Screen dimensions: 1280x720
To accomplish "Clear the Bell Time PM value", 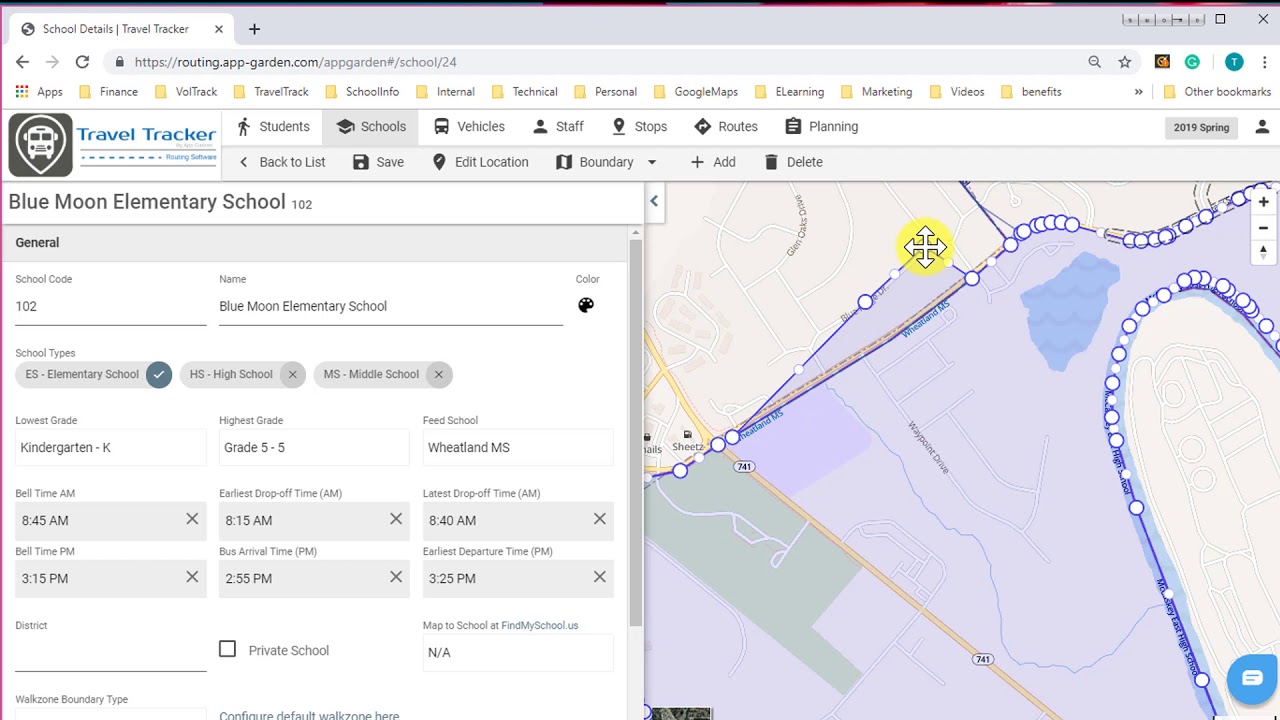I will click(192, 577).
